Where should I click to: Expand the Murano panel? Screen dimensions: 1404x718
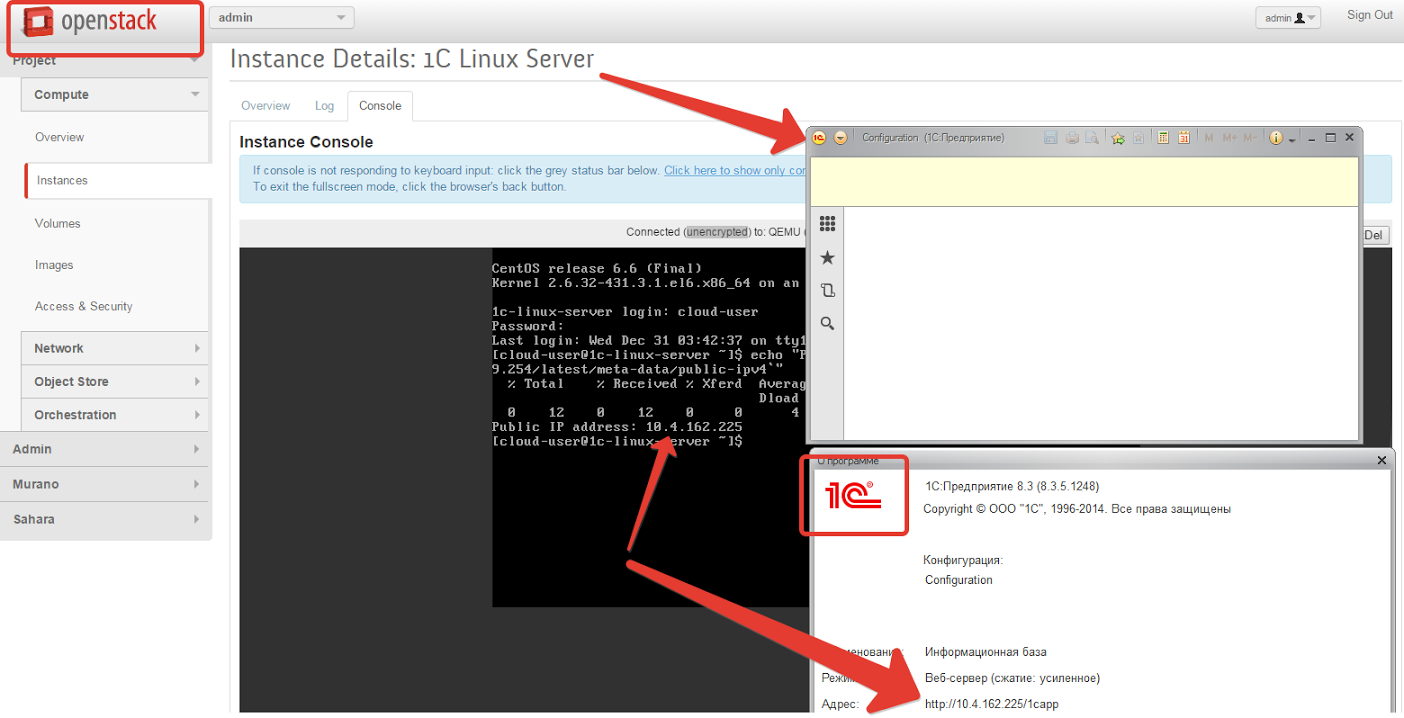point(104,484)
